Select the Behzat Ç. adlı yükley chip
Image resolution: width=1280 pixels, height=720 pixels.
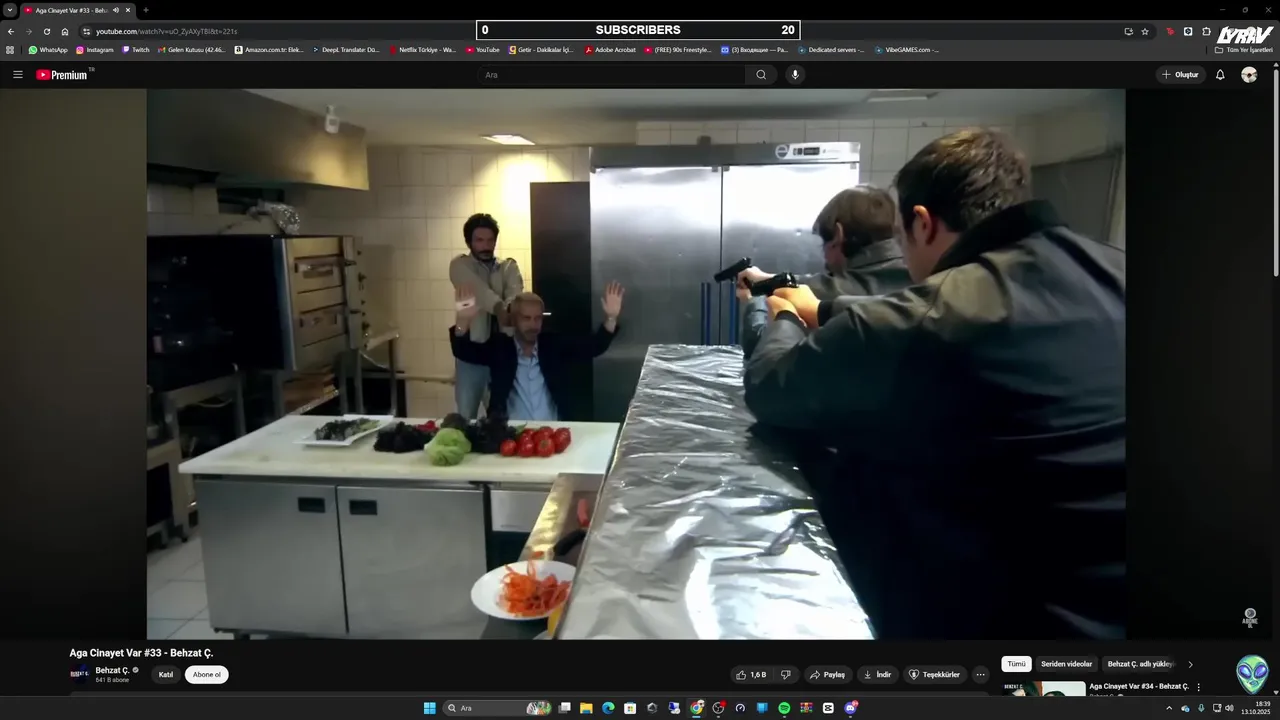1140,664
